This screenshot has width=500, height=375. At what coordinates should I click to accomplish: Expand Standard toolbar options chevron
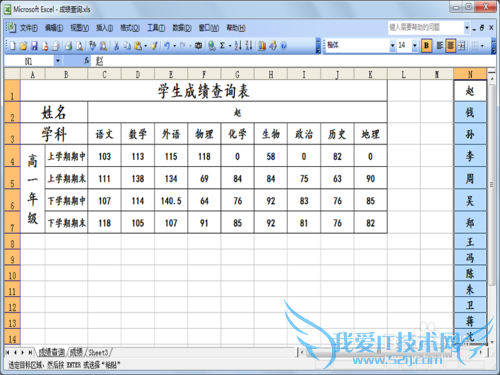318,46
